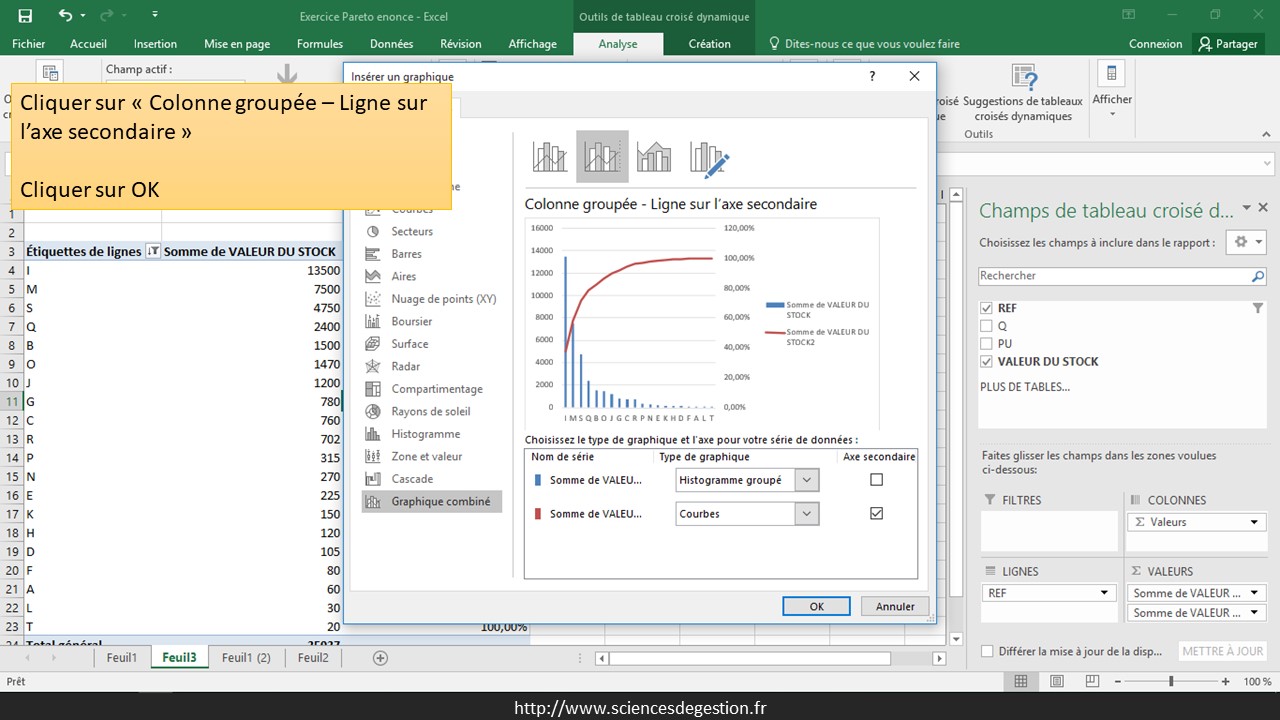Click the Undo arrow icon
The height and width of the screenshot is (720, 1280).
tap(65, 15)
